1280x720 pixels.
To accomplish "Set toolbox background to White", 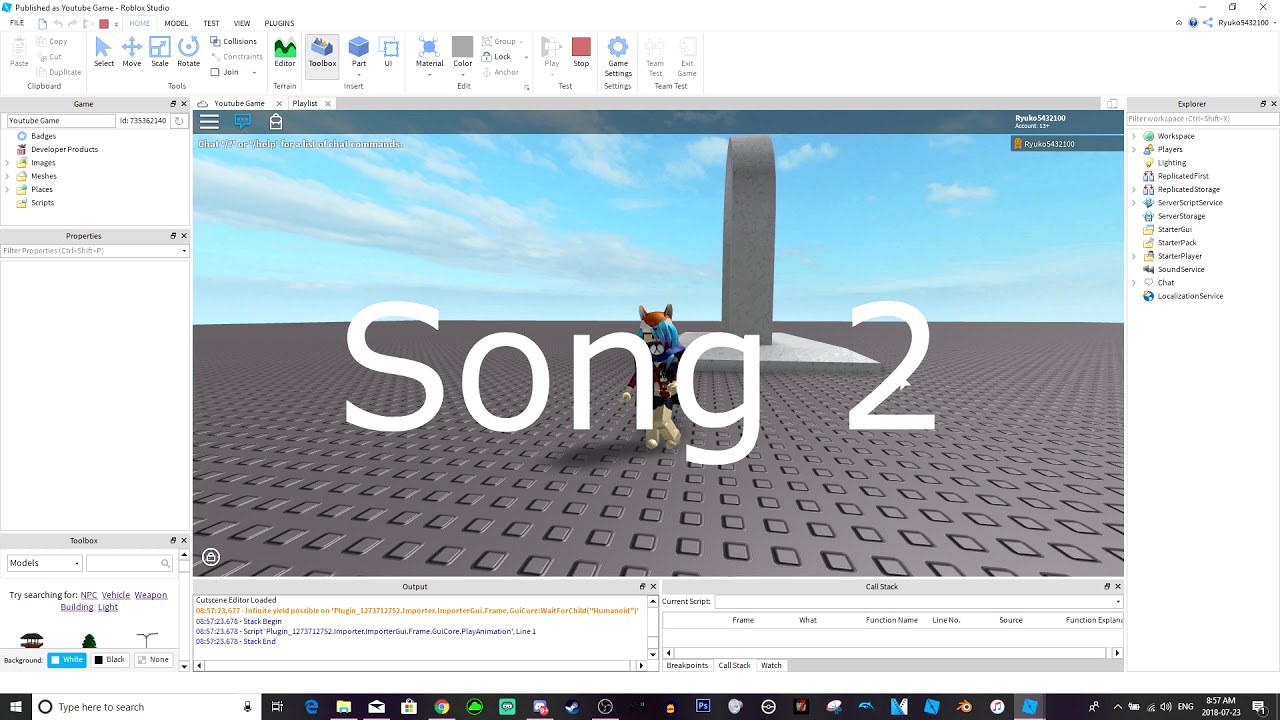I will (x=67, y=660).
